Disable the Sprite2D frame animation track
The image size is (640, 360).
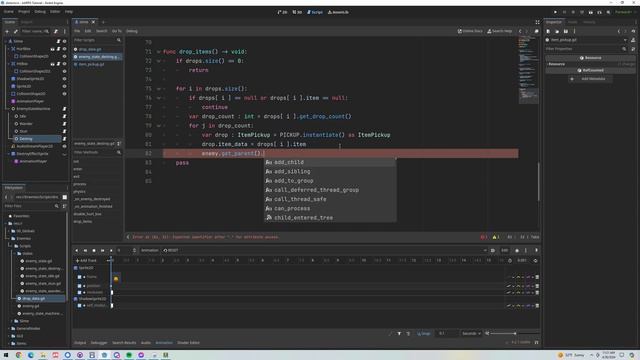click(80, 277)
